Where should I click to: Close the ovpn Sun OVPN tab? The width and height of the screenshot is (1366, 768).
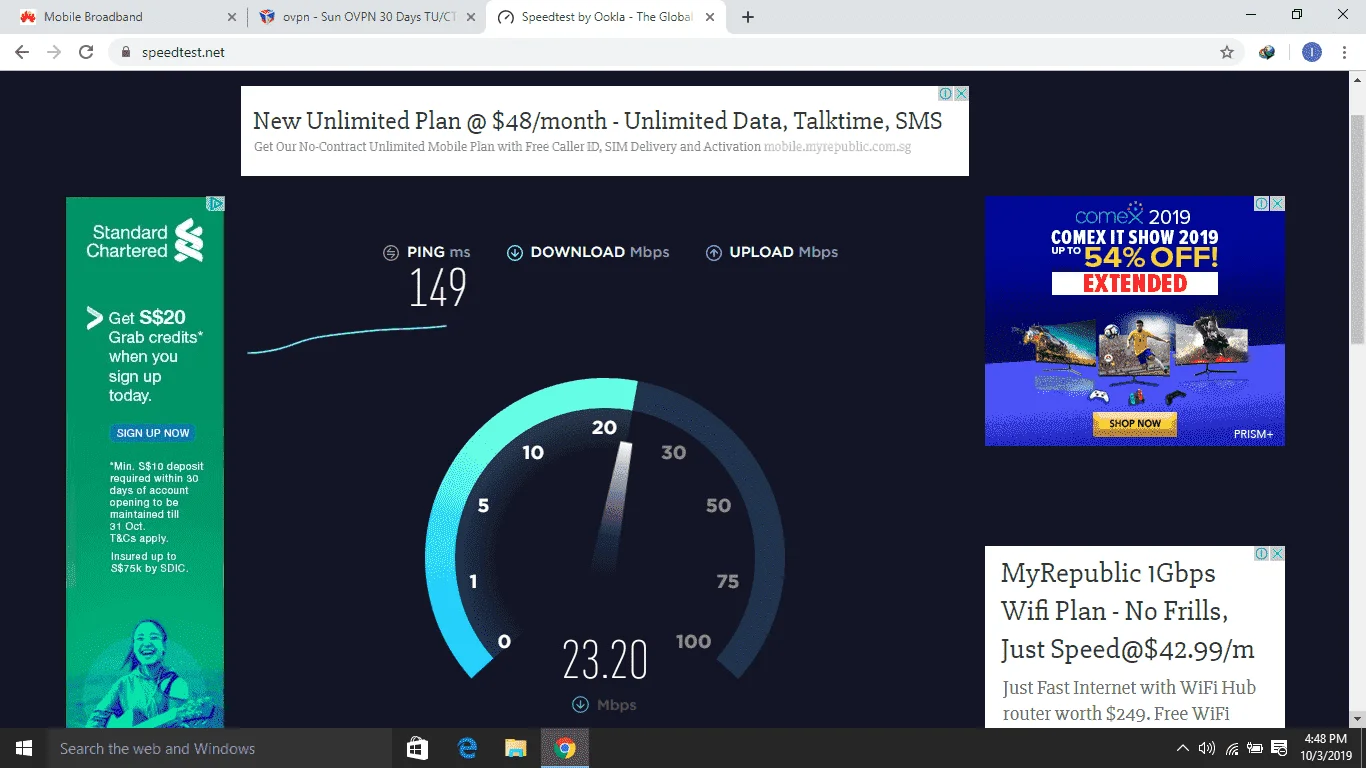[x=471, y=17]
